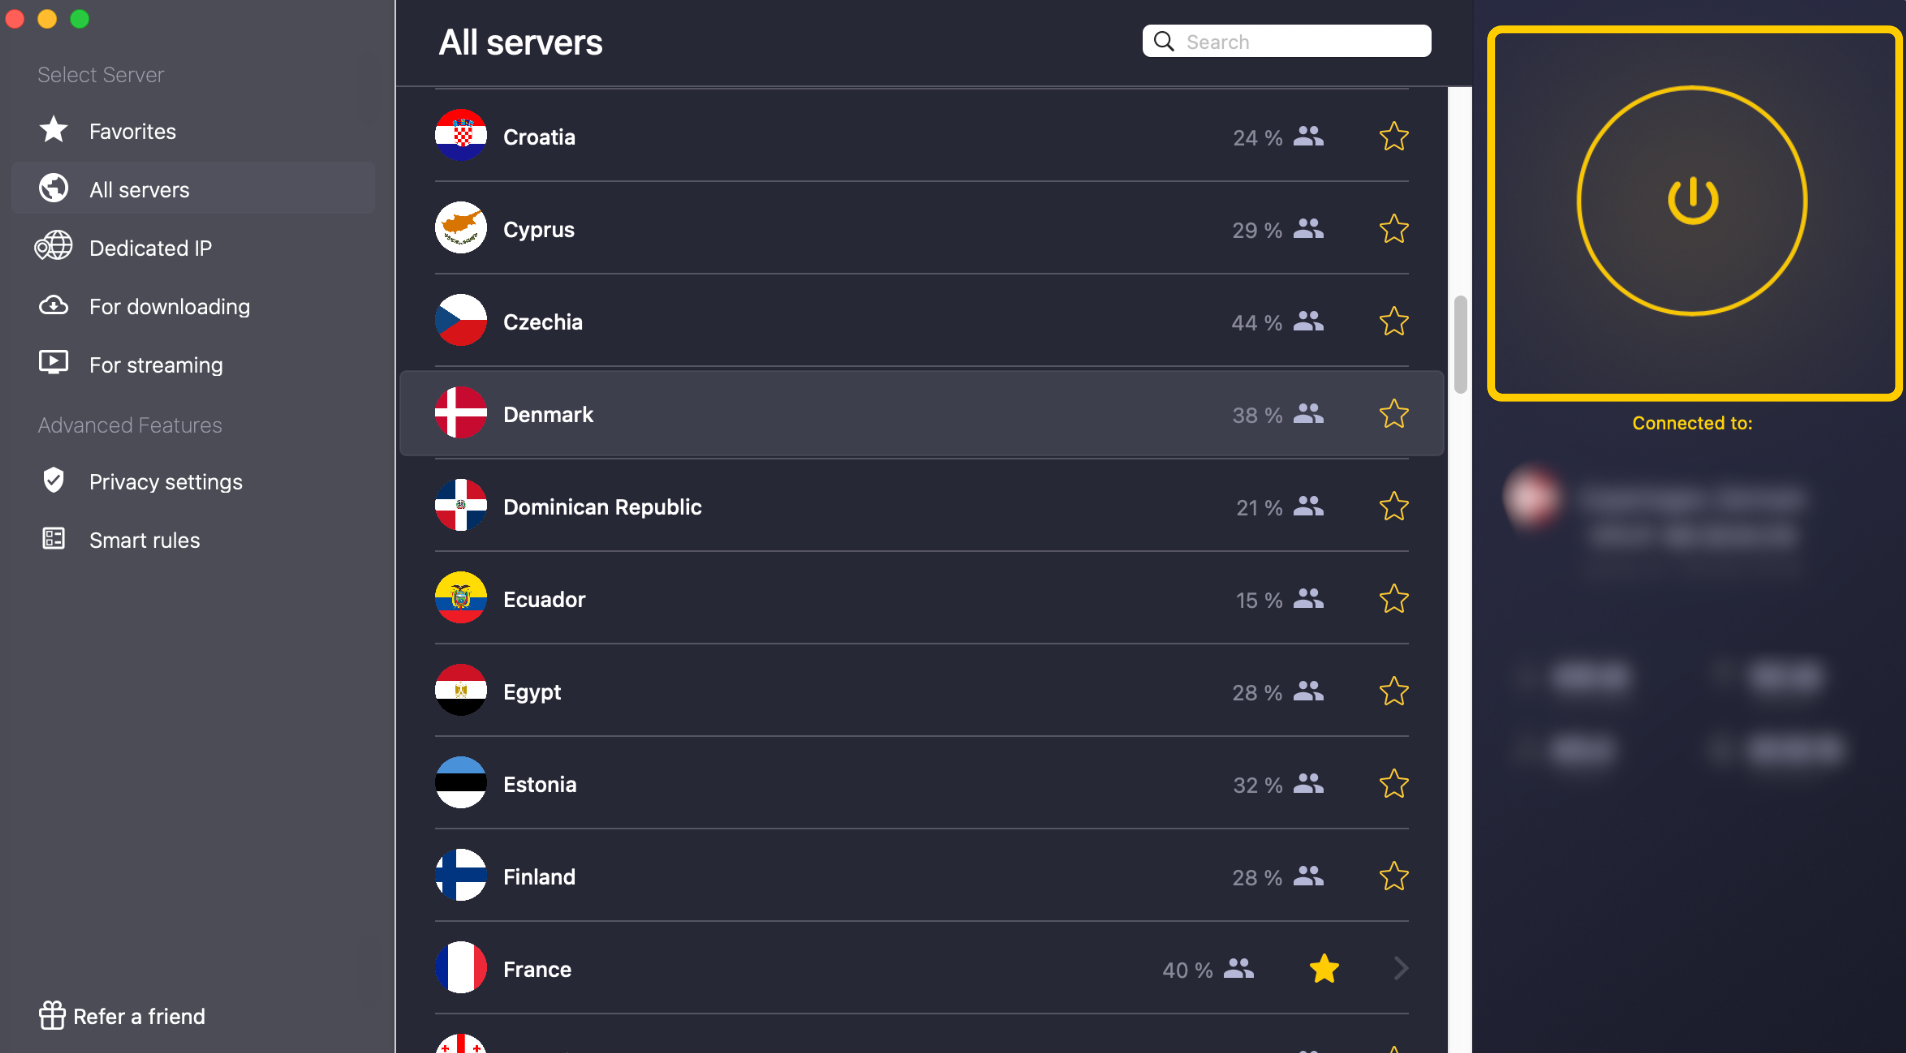The image size is (1906, 1053).
Task: Open the For streaming section
Action: (x=156, y=364)
